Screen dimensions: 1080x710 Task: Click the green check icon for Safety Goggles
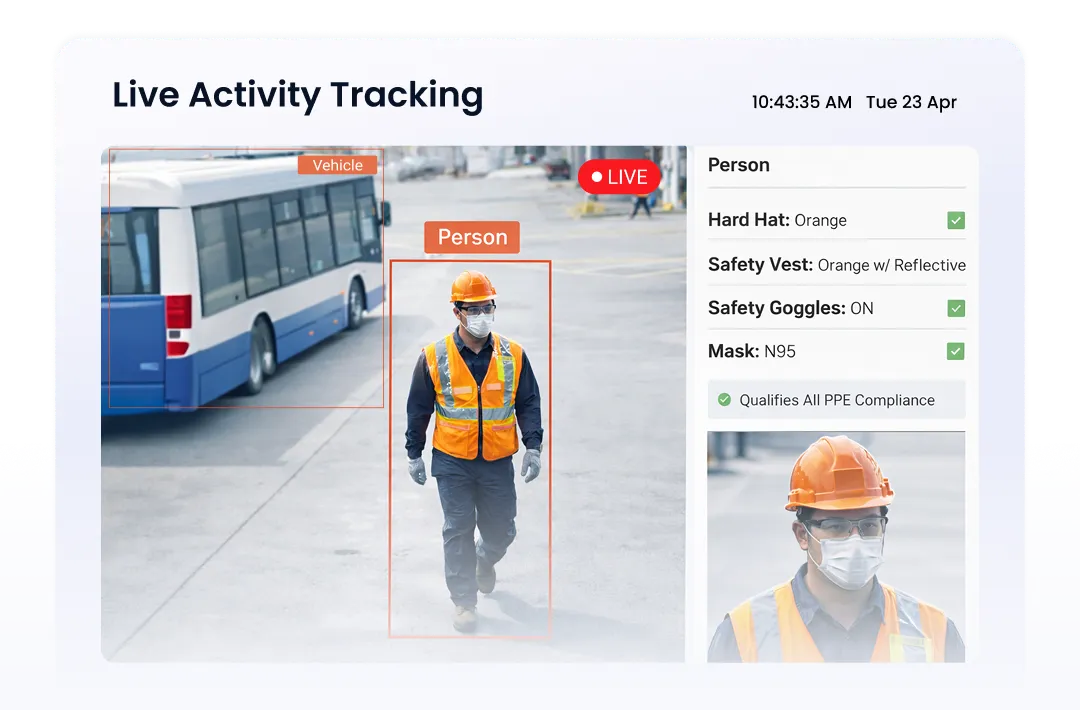click(x=956, y=307)
